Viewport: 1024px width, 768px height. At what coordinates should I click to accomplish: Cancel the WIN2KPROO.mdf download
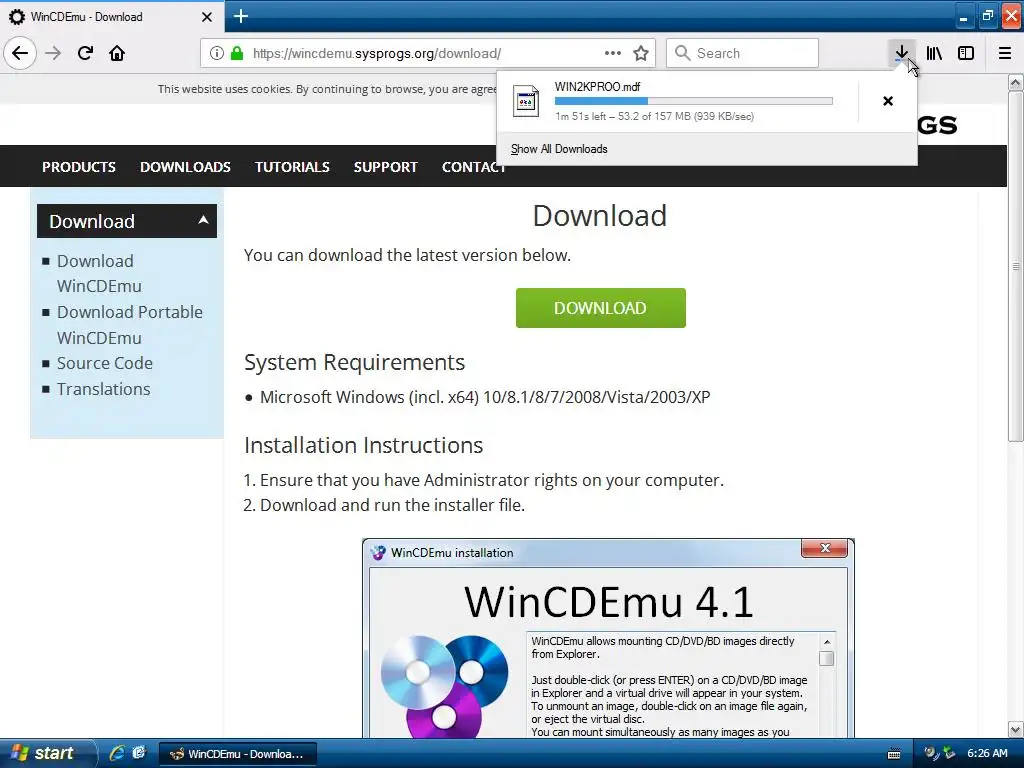tap(888, 101)
